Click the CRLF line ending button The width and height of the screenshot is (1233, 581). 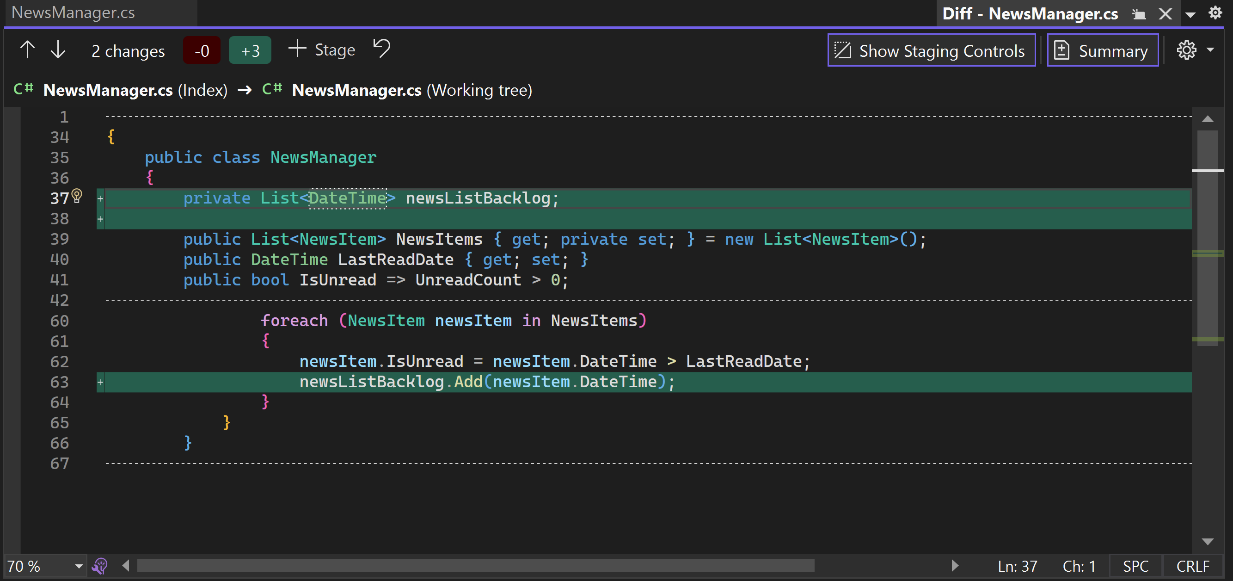(1192, 566)
